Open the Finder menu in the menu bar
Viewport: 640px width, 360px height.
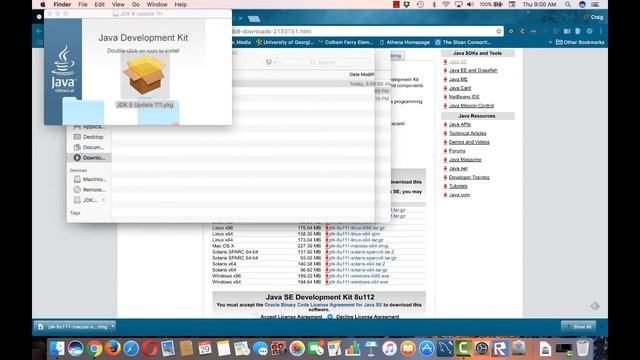tap(62, 4)
